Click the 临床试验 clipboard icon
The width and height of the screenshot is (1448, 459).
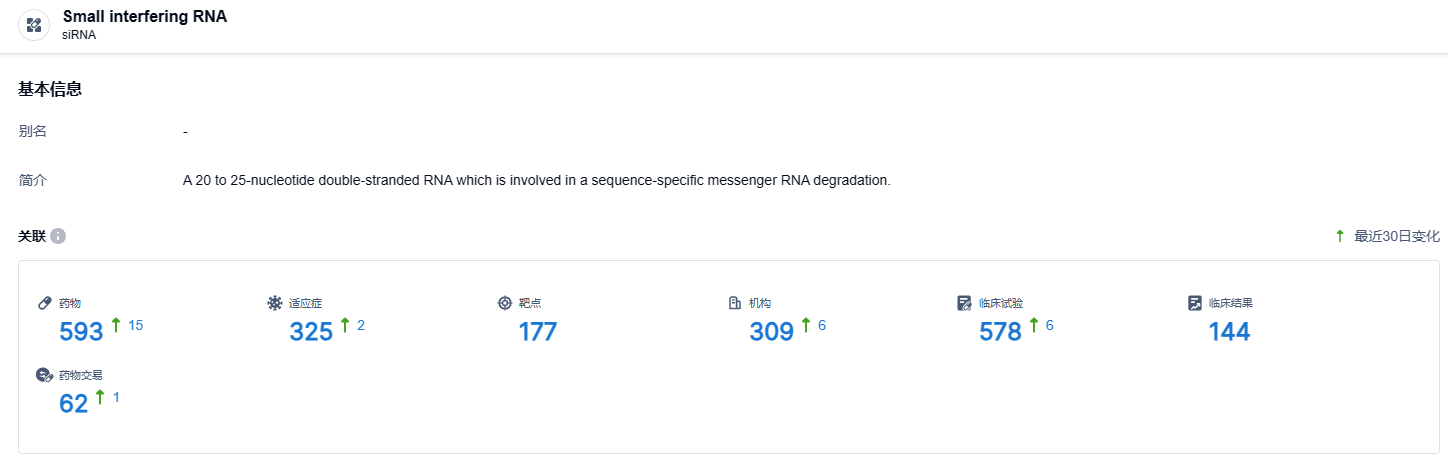click(964, 303)
